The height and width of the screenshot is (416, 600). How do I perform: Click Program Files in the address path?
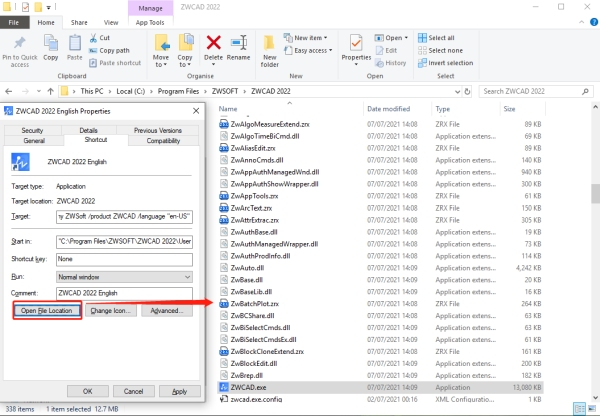click(178, 91)
